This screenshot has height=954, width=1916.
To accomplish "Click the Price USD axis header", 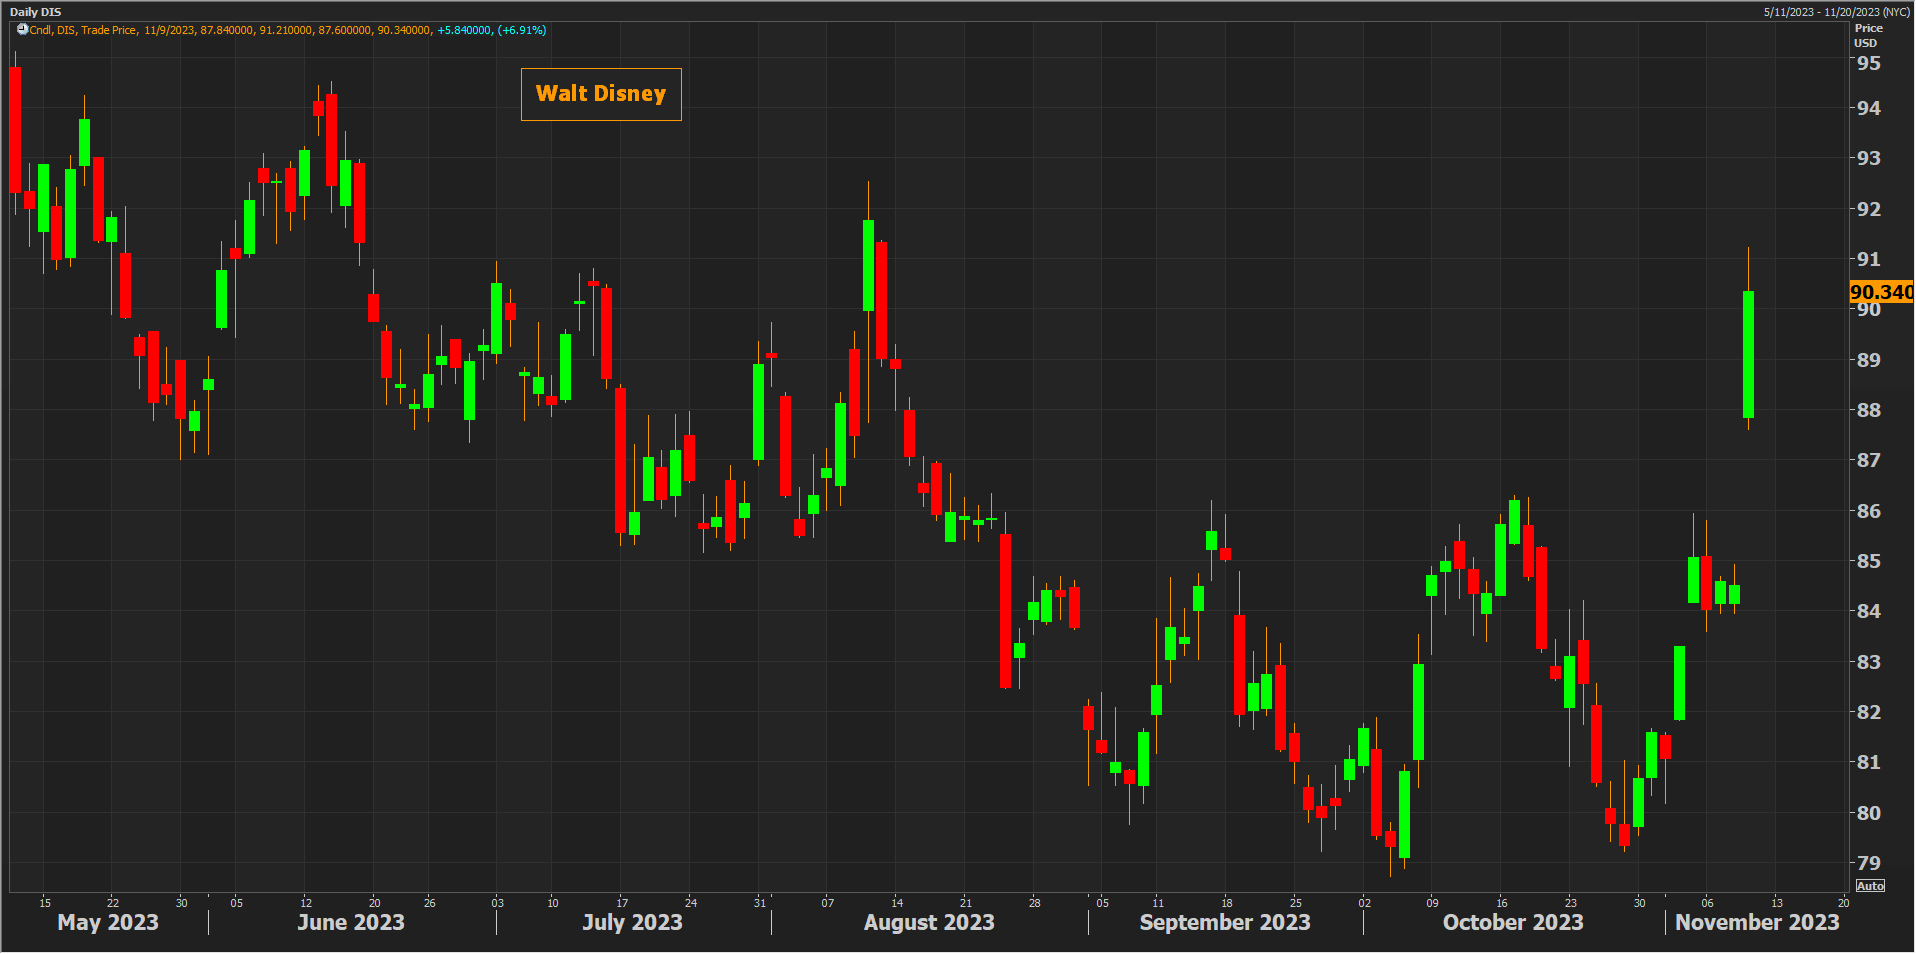I will click(1867, 36).
